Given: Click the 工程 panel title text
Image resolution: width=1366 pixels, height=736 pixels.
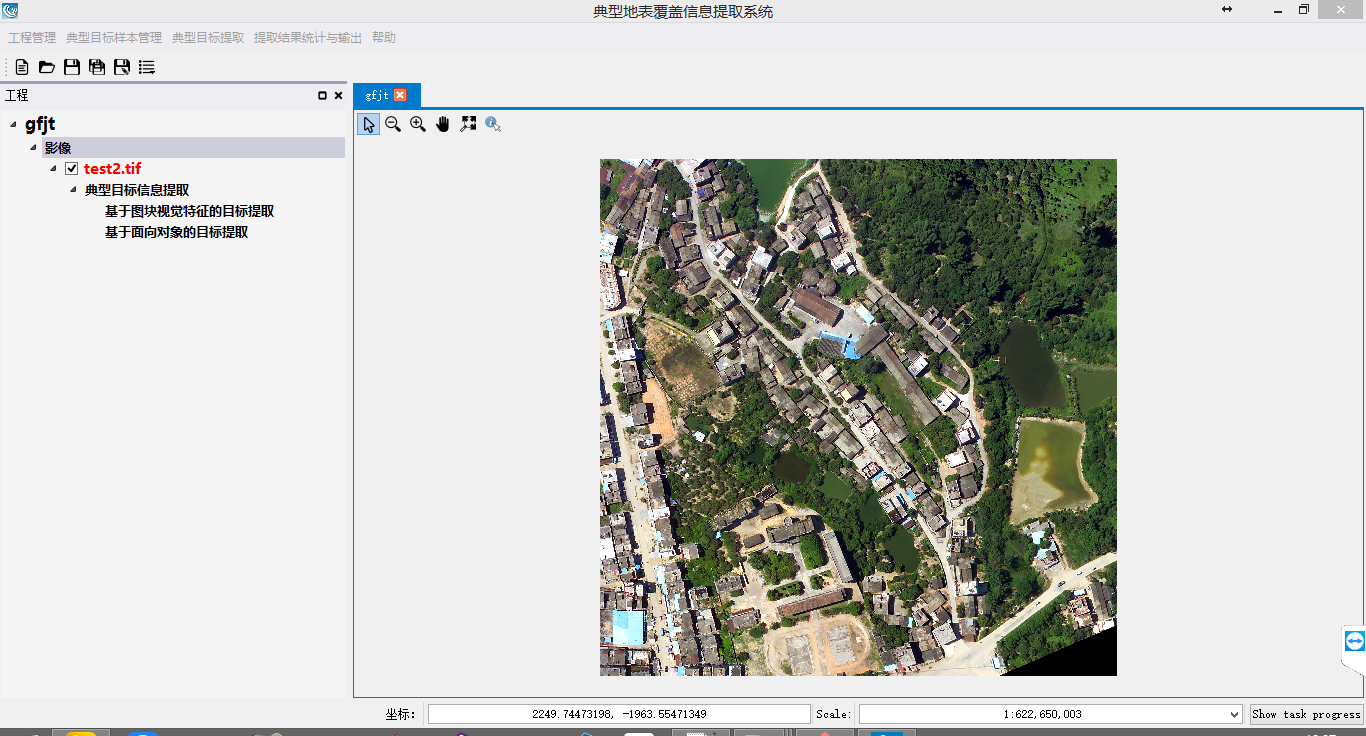Looking at the screenshot, I should click(x=17, y=96).
